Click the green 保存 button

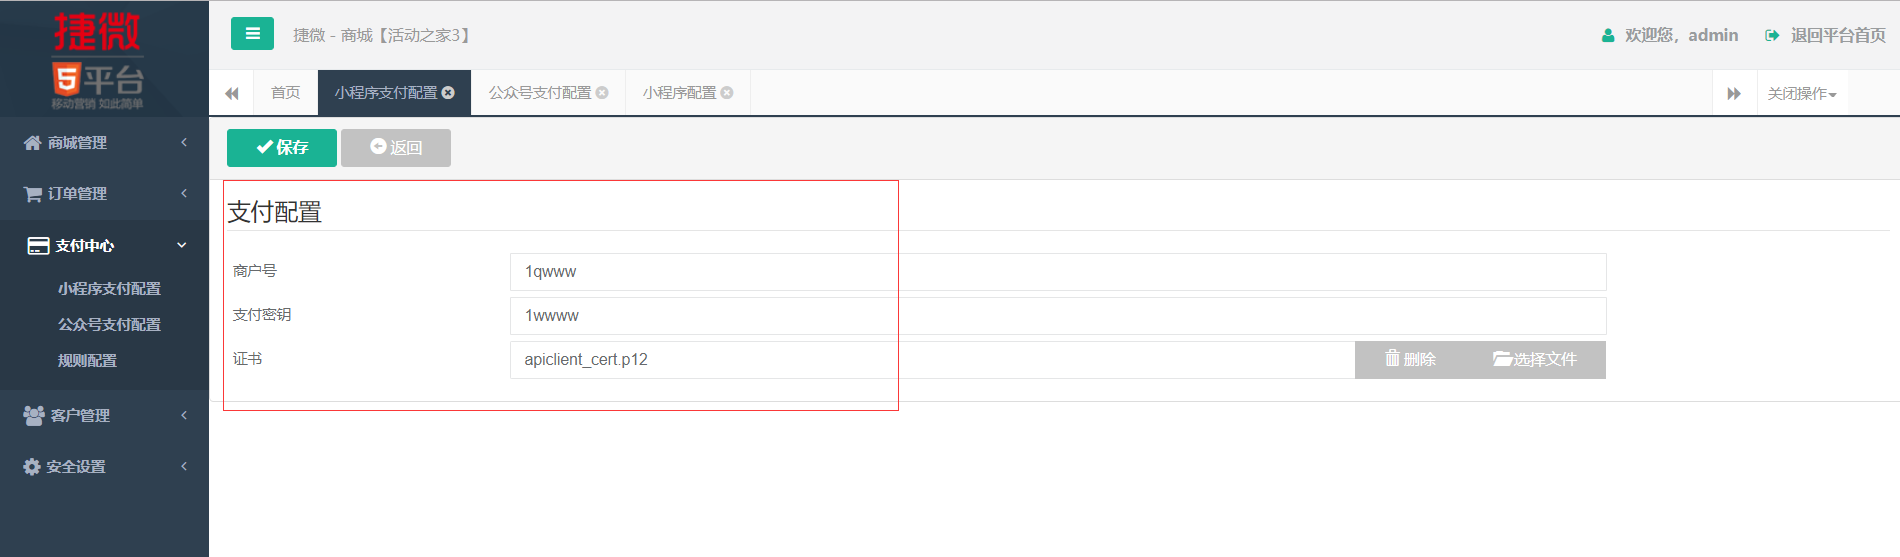click(x=282, y=148)
